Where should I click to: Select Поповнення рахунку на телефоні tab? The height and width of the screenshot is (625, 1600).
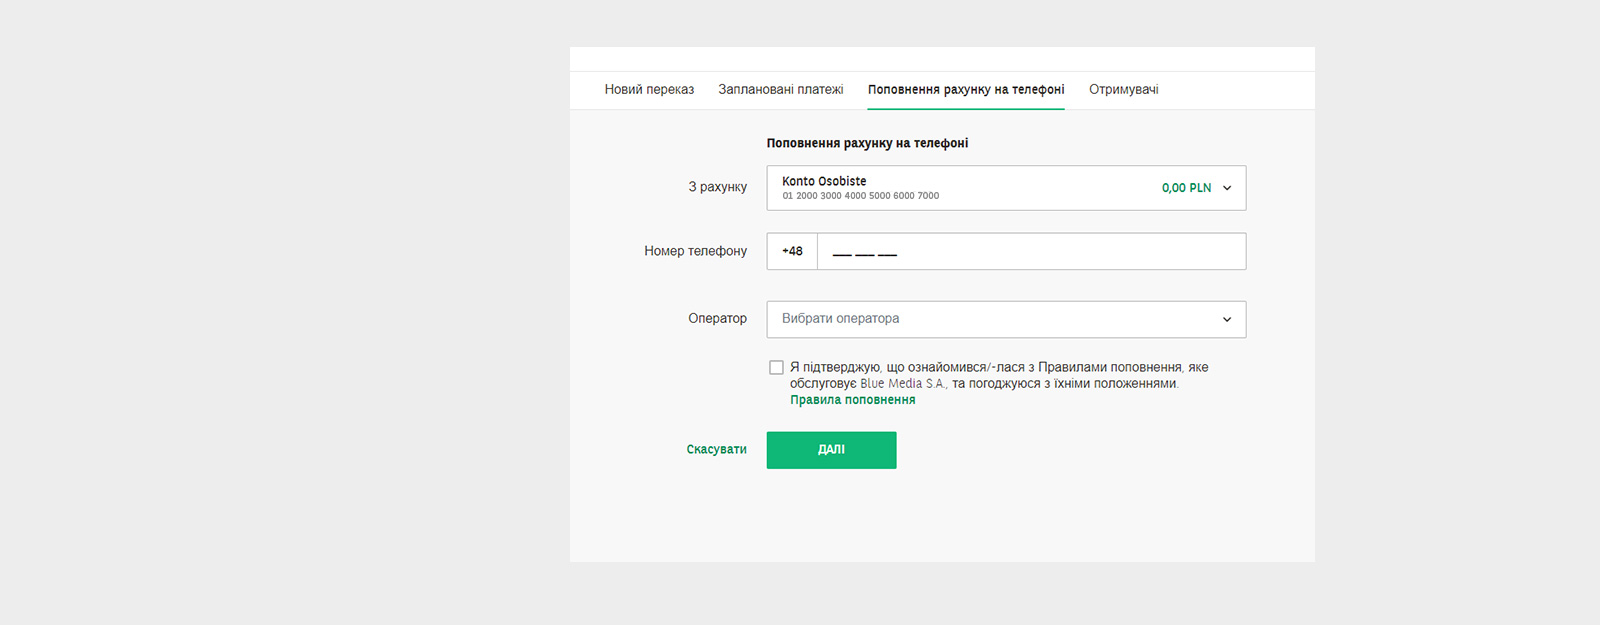[x=965, y=90]
